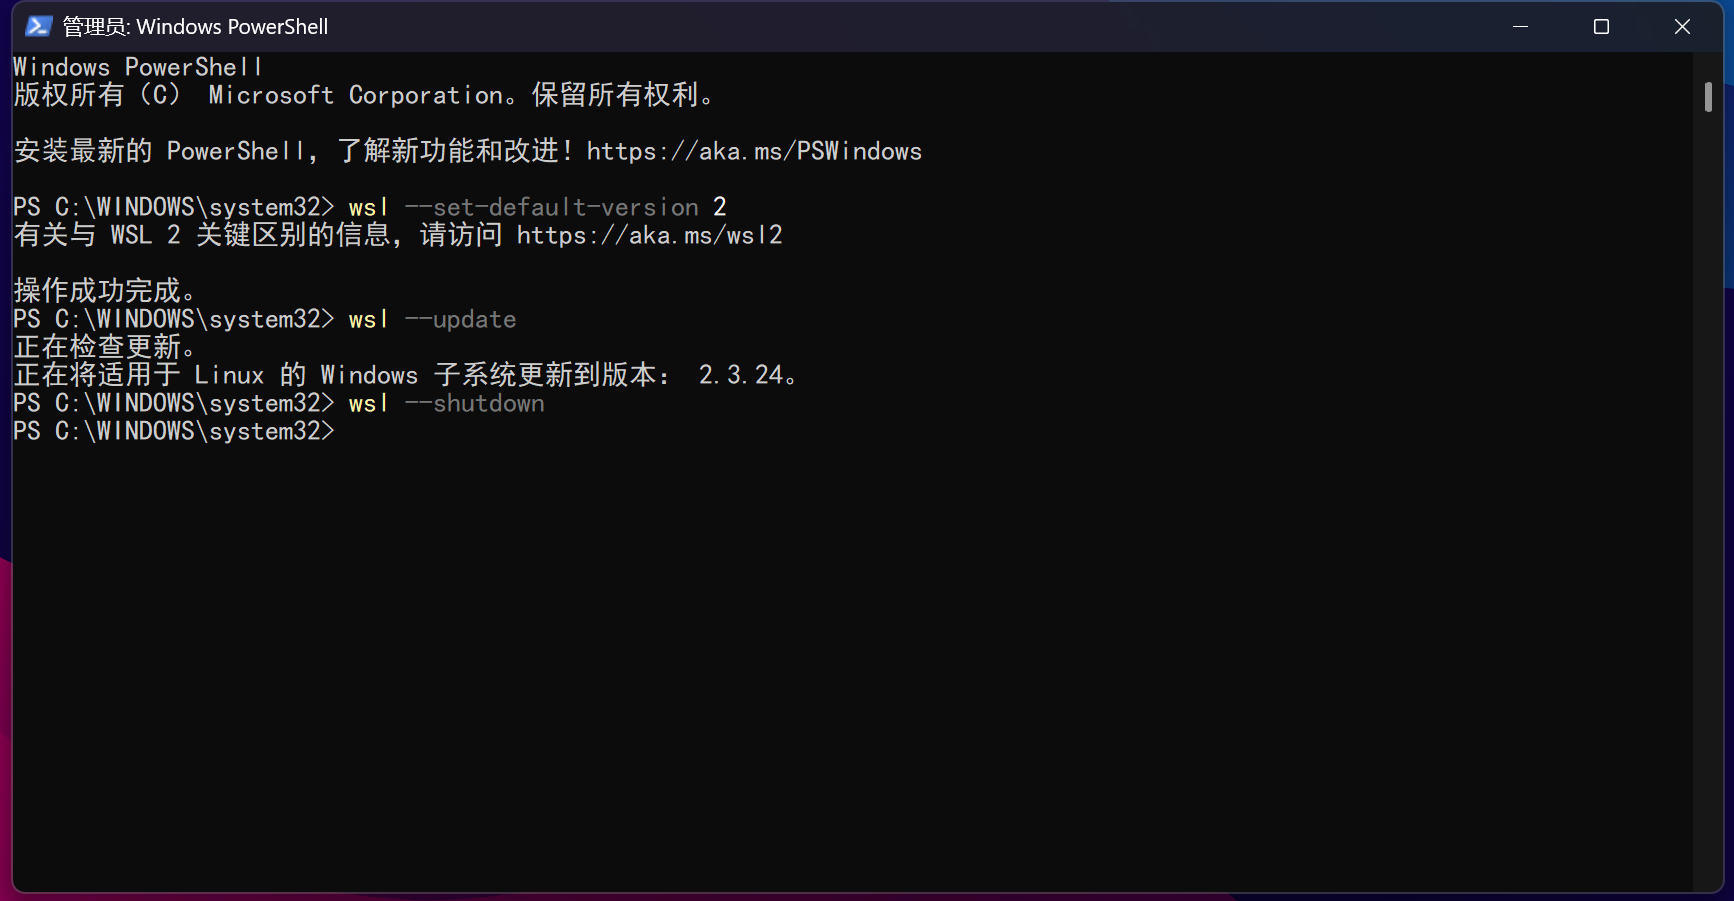This screenshot has width=1734, height=901.
Task: Click the window title '管理员: Windows PowerShell'
Action: [x=195, y=27]
